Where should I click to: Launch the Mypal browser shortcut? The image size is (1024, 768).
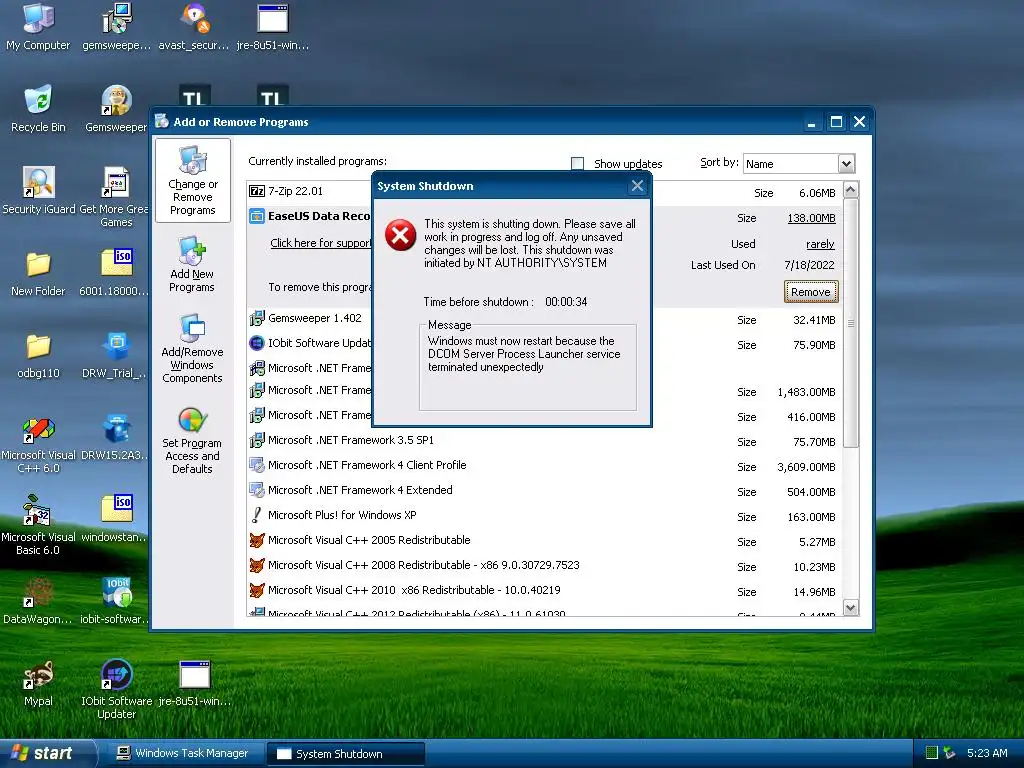(38, 683)
